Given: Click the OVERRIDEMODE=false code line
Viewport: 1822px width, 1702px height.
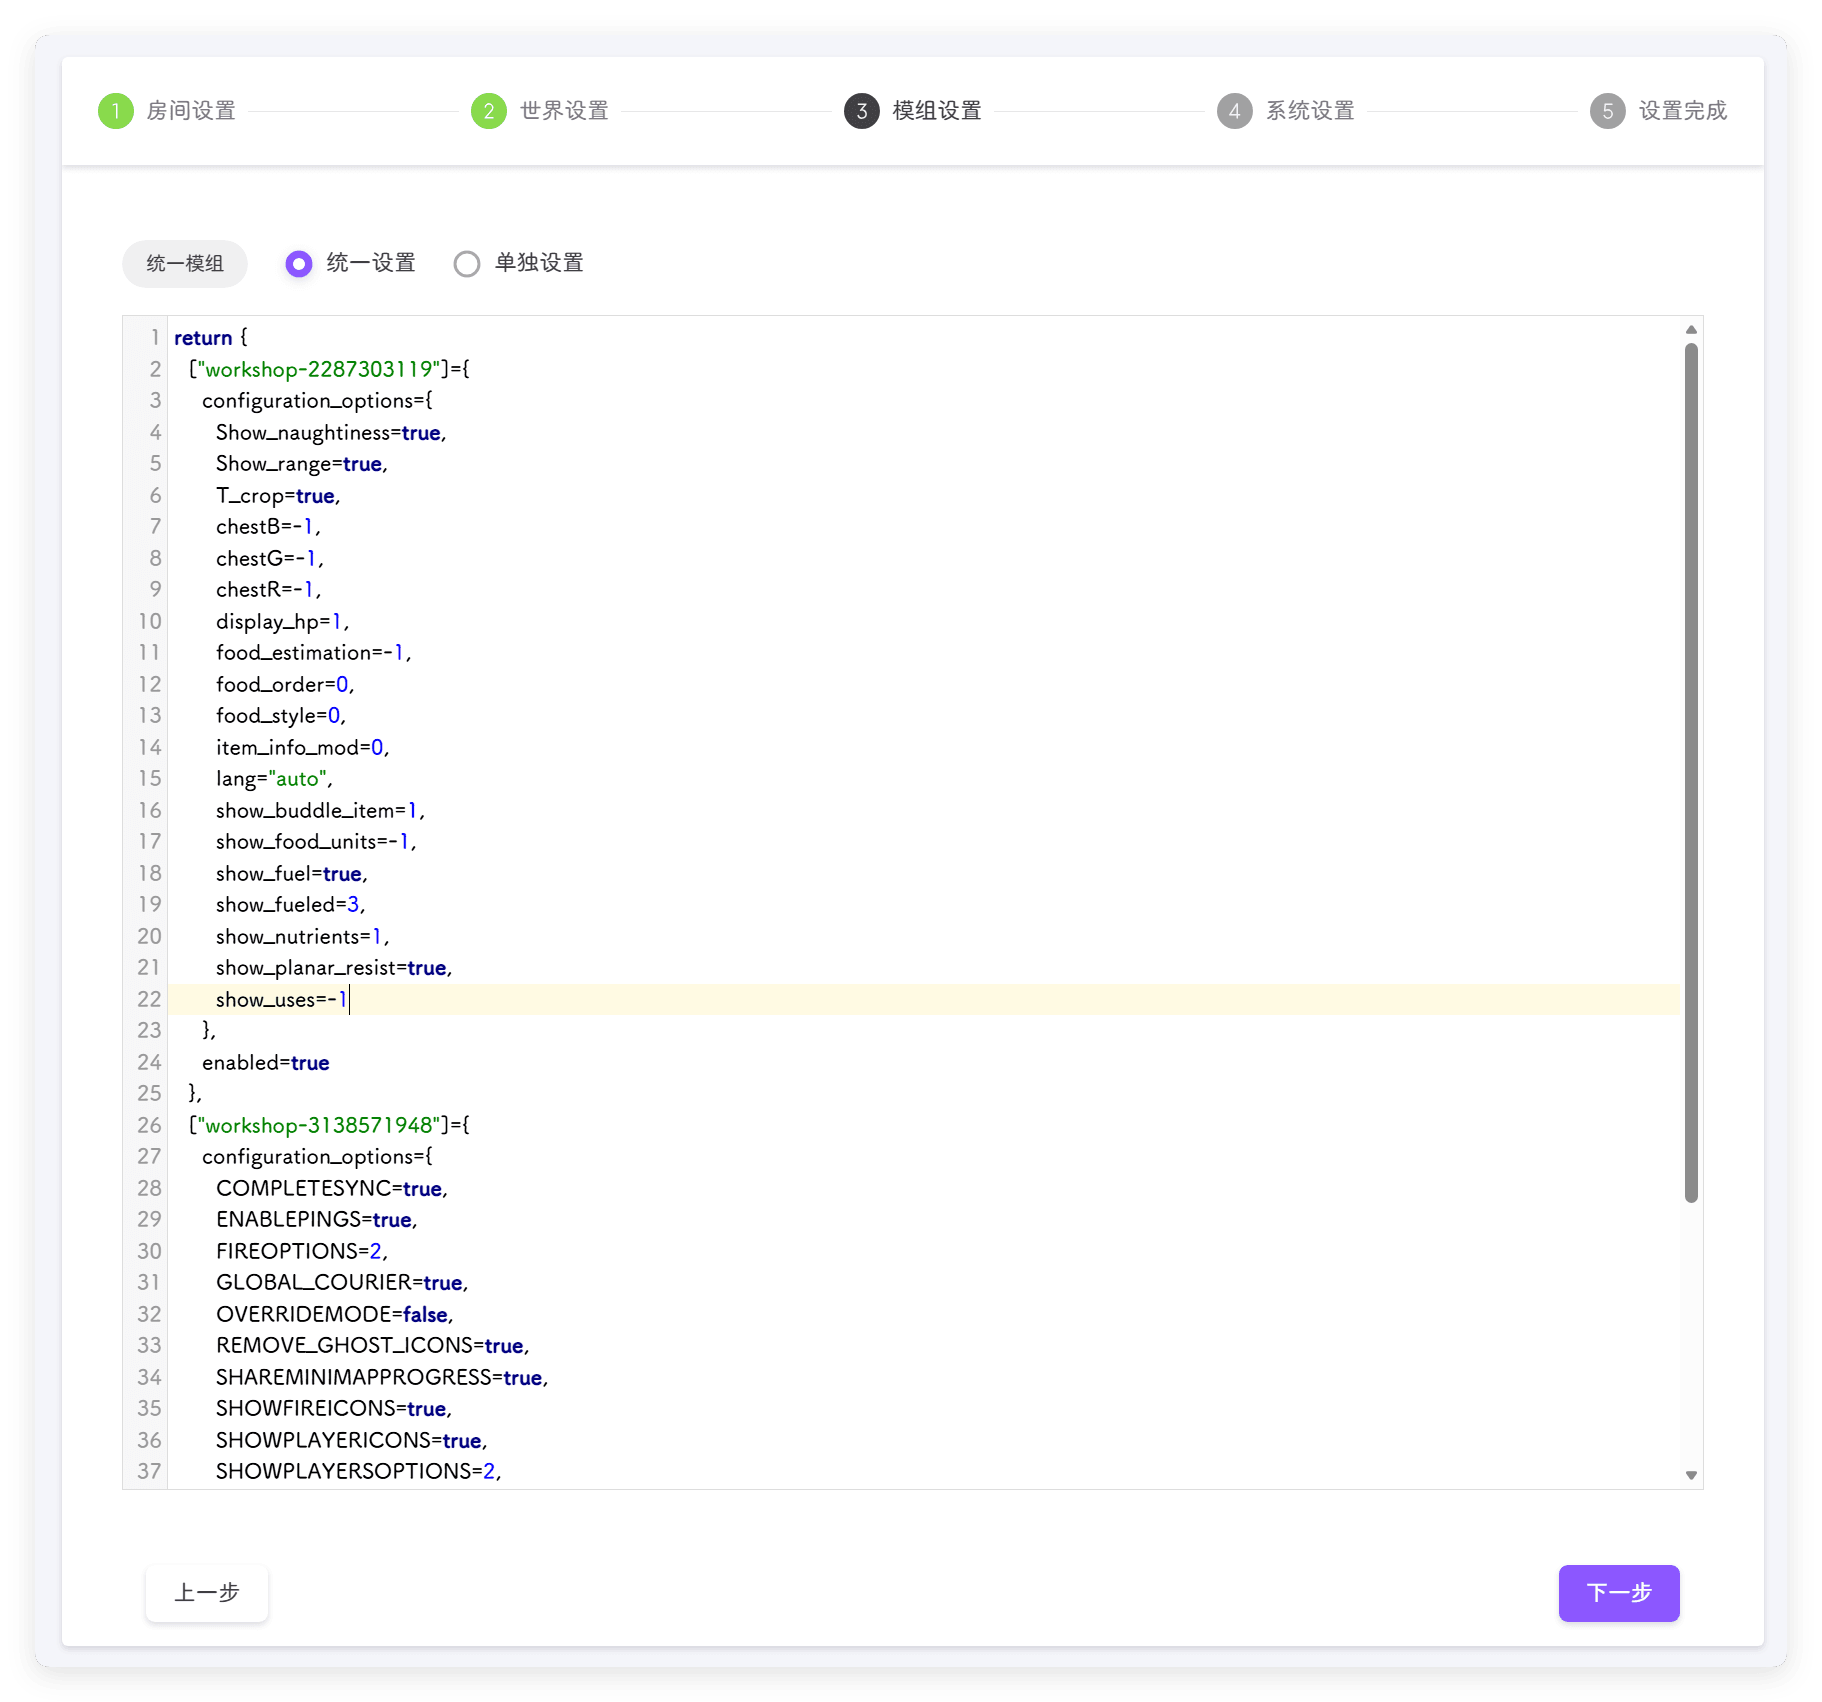Looking at the screenshot, I should point(334,1315).
